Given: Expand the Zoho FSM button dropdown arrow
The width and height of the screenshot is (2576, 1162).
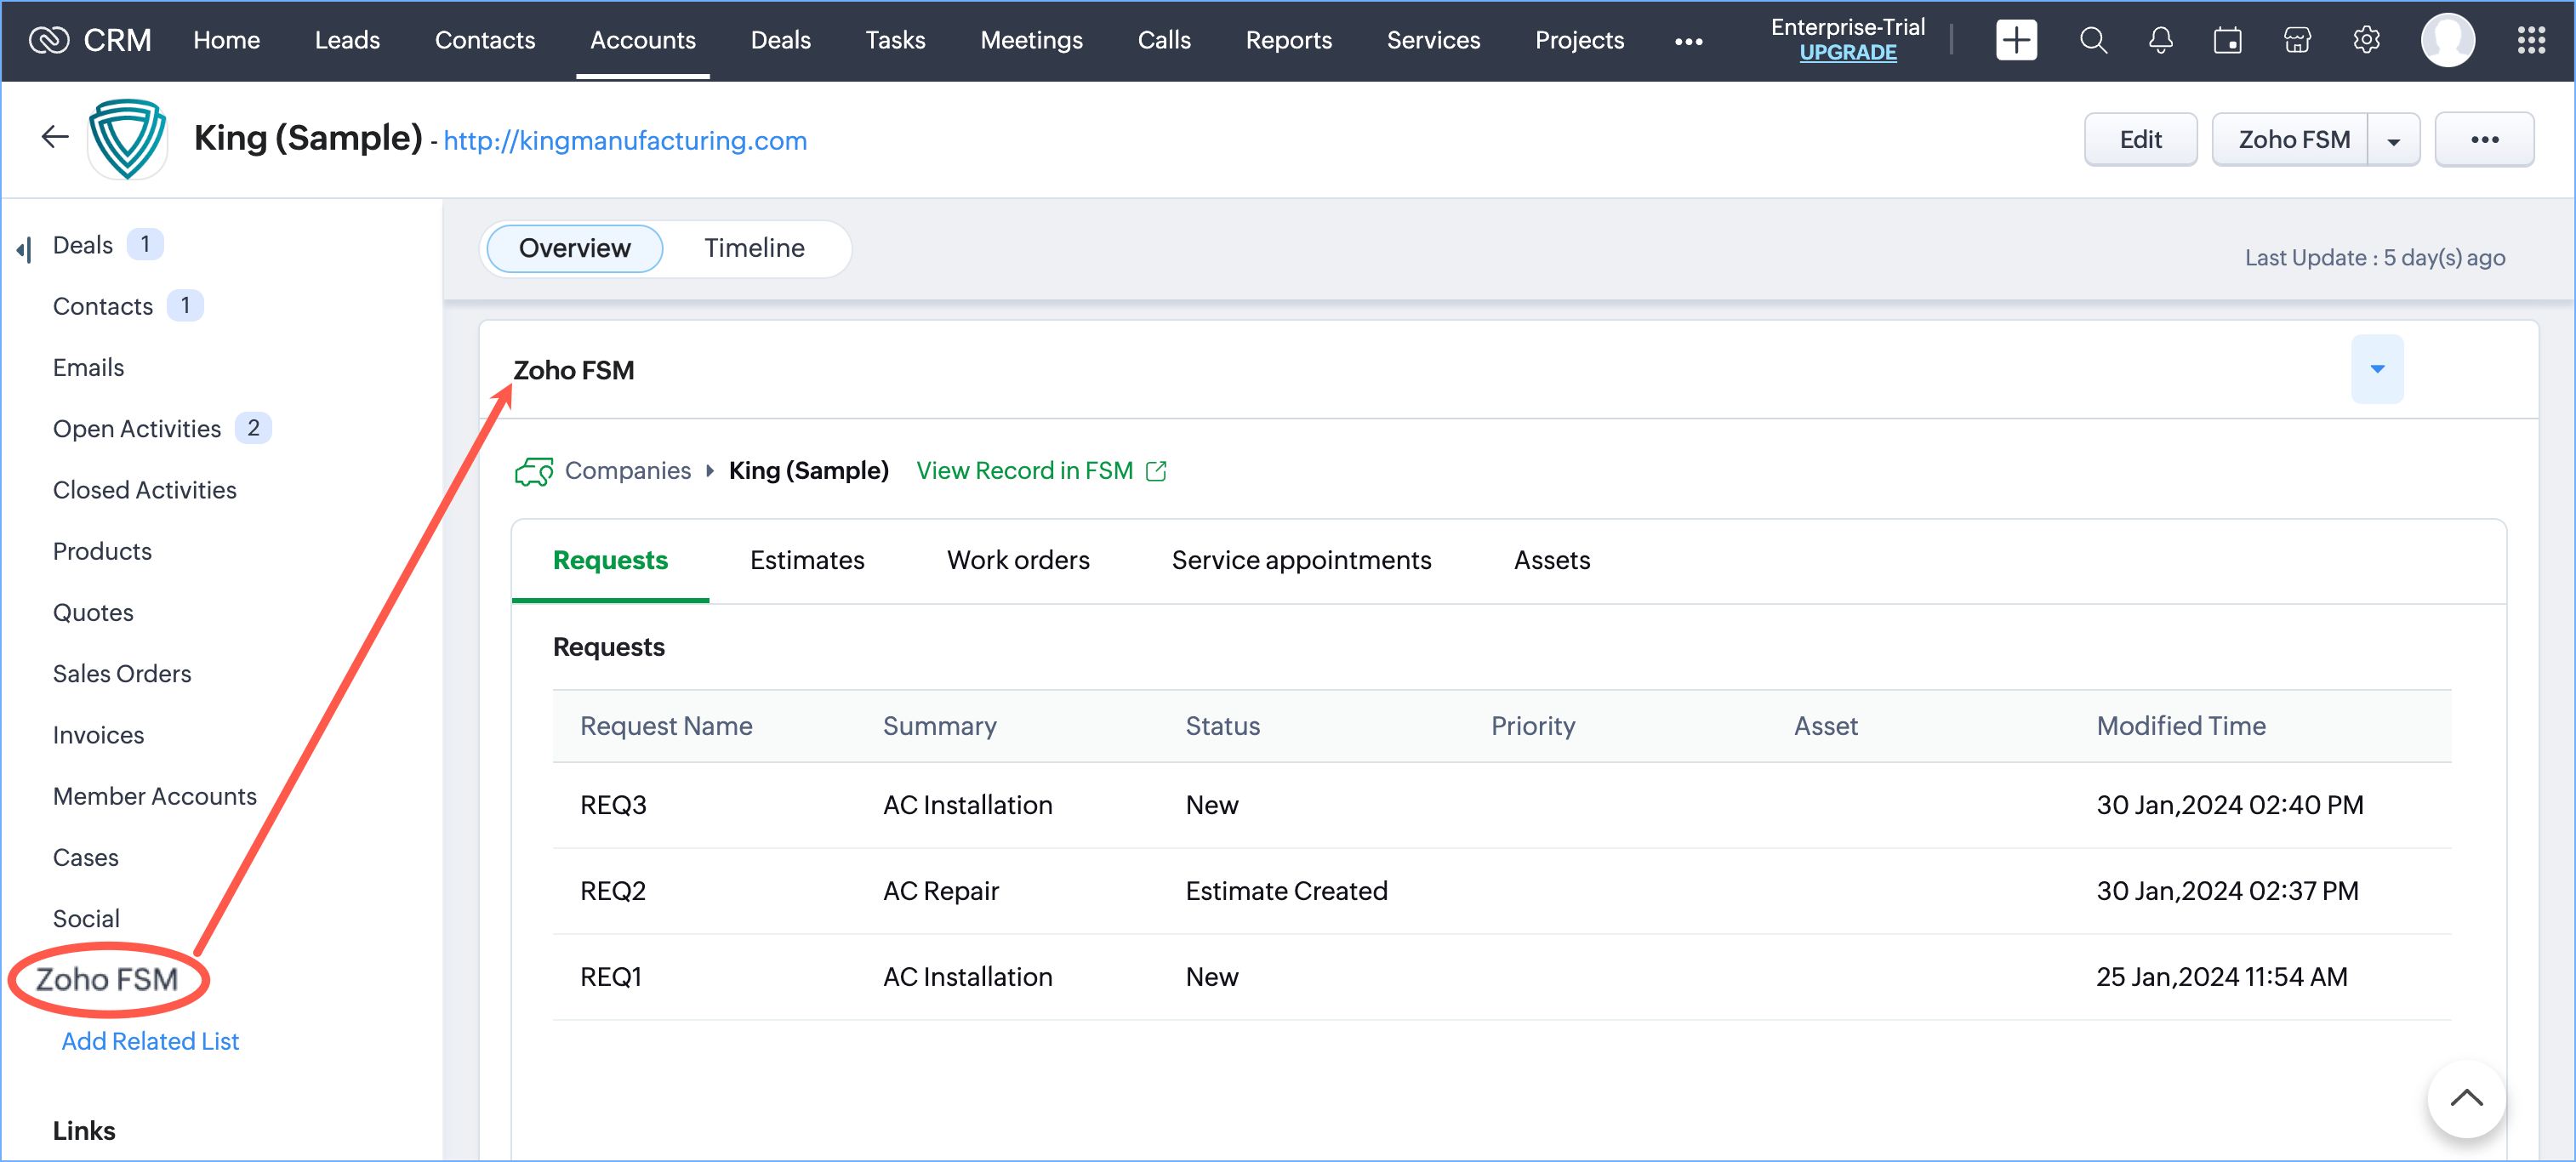Looking at the screenshot, I should (2393, 140).
